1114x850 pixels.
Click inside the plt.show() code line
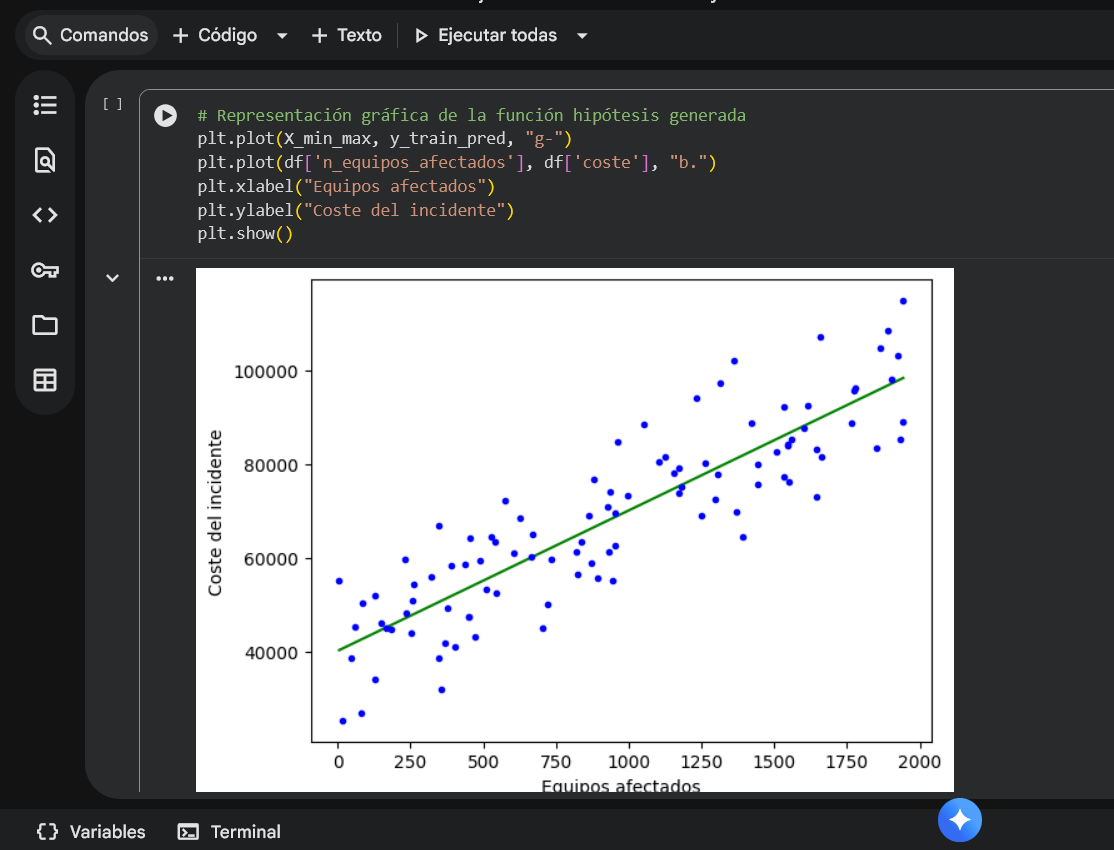(244, 234)
